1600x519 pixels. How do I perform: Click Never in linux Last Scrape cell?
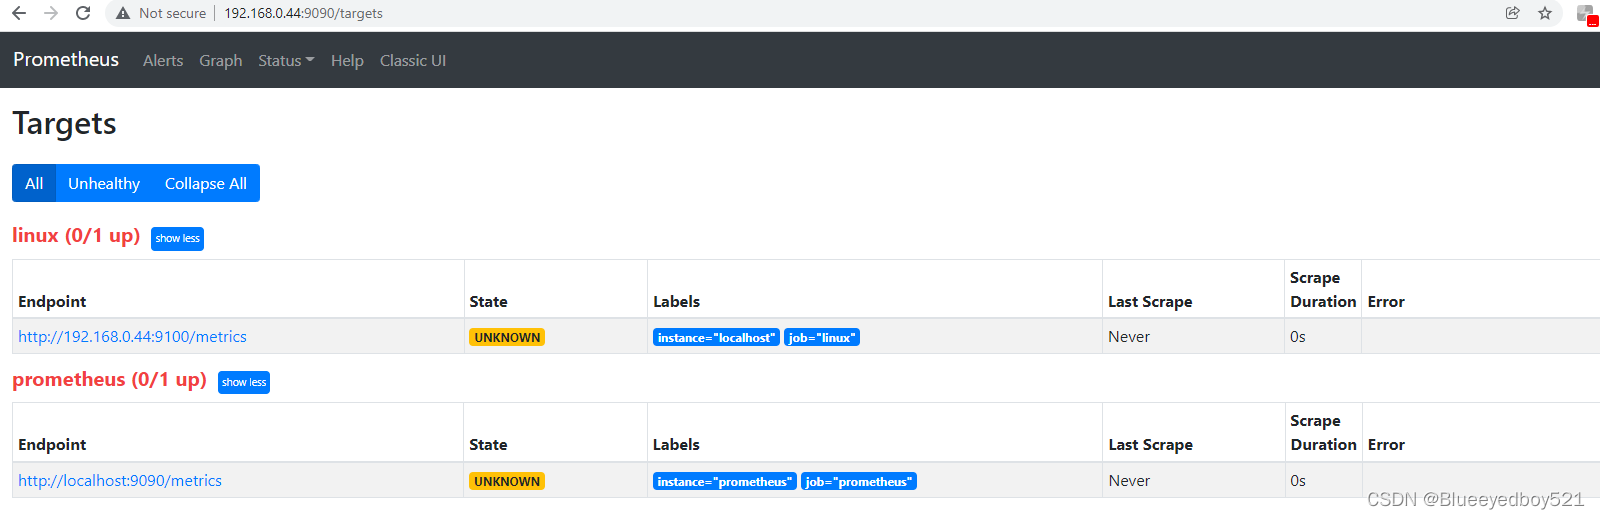(x=1129, y=337)
